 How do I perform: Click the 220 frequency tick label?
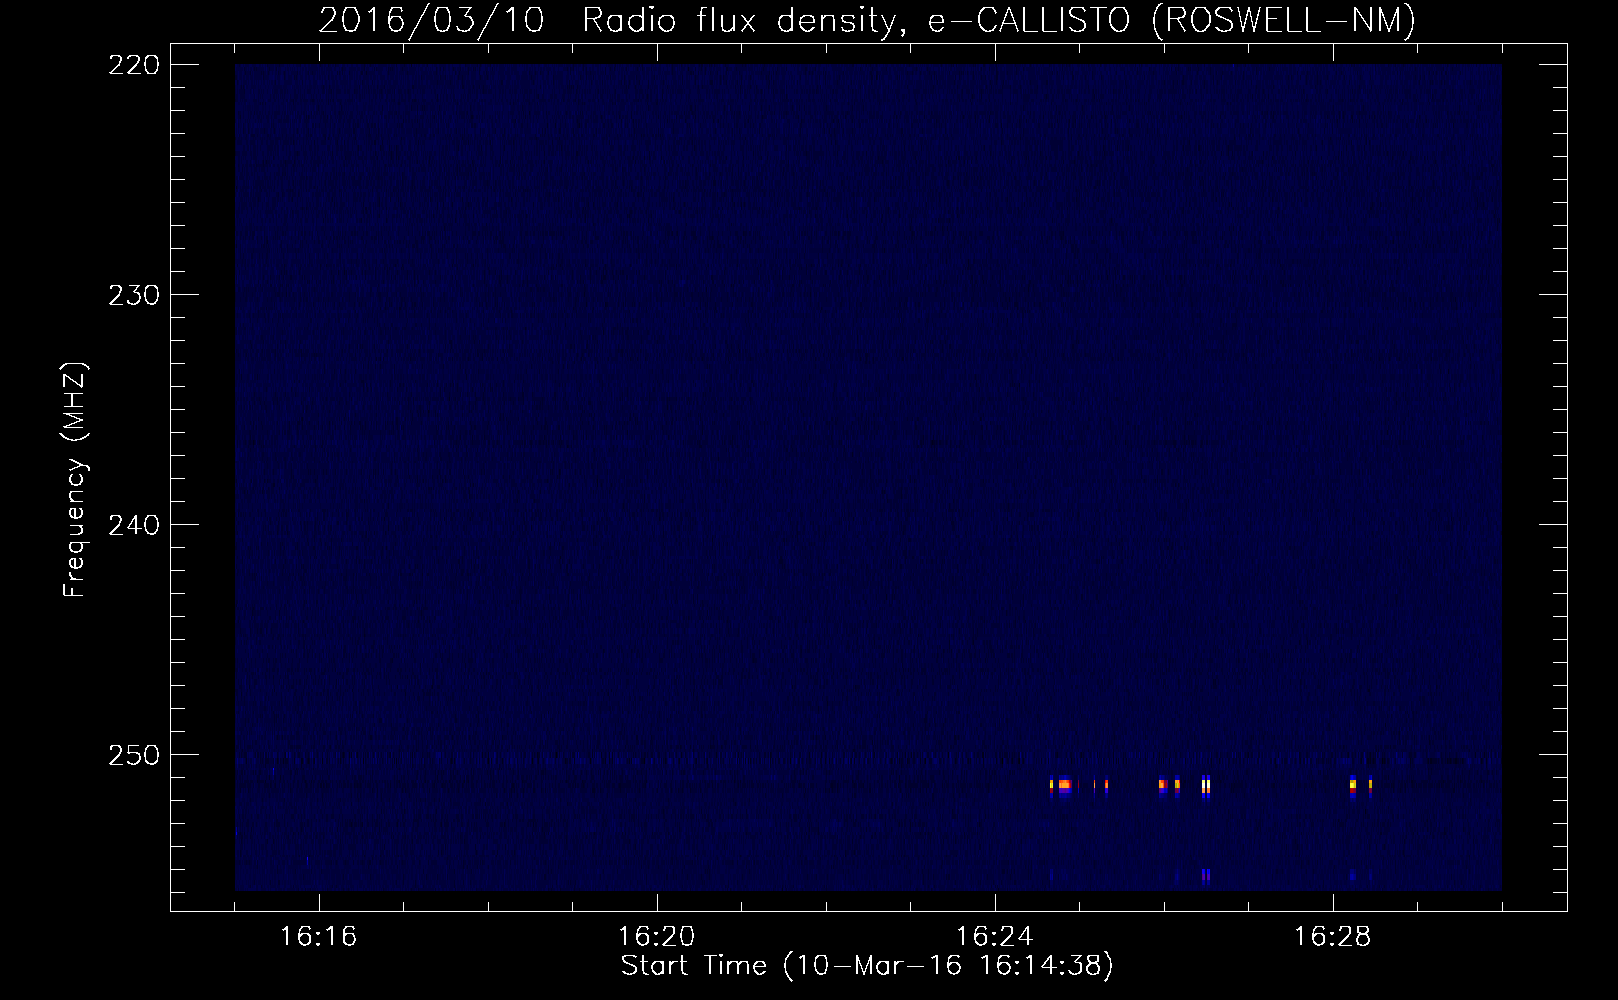click(x=132, y=65)
